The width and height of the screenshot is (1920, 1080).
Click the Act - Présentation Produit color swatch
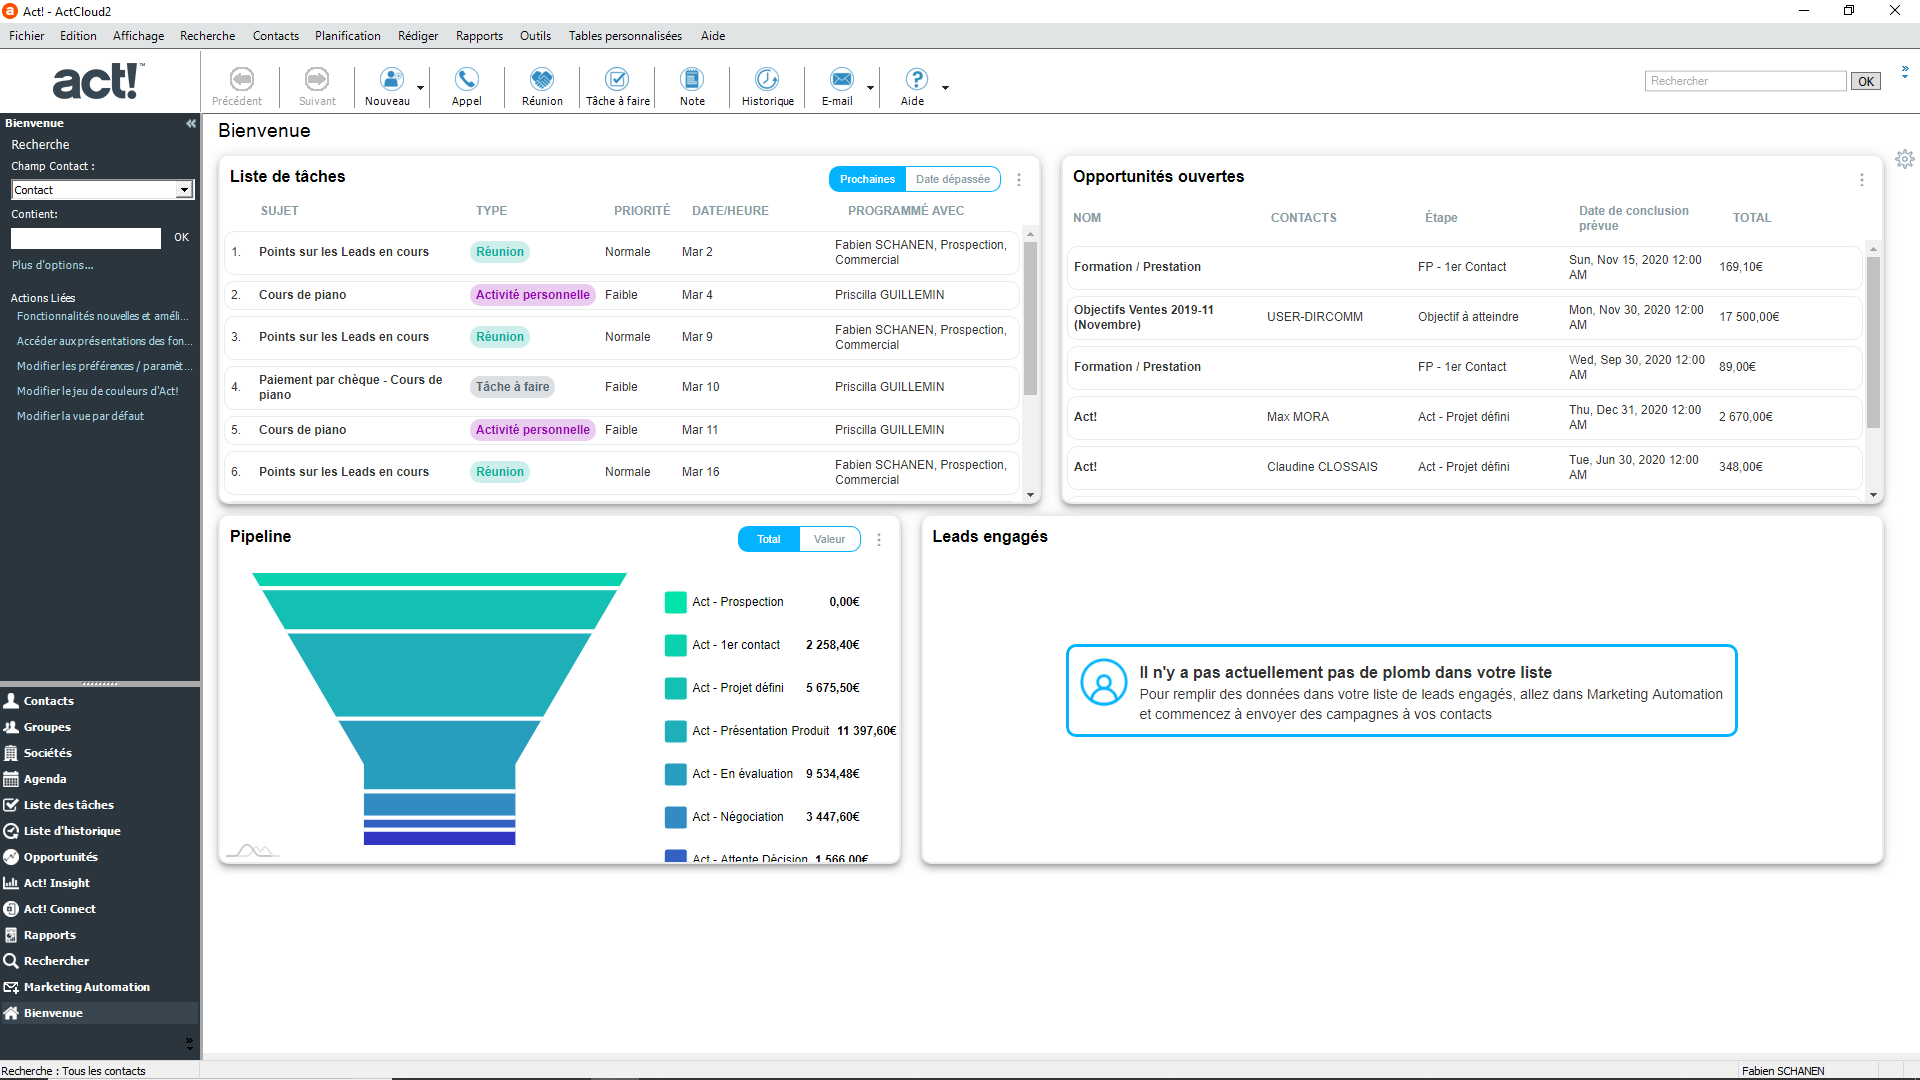pyautogui.click(x=675, y=731)
